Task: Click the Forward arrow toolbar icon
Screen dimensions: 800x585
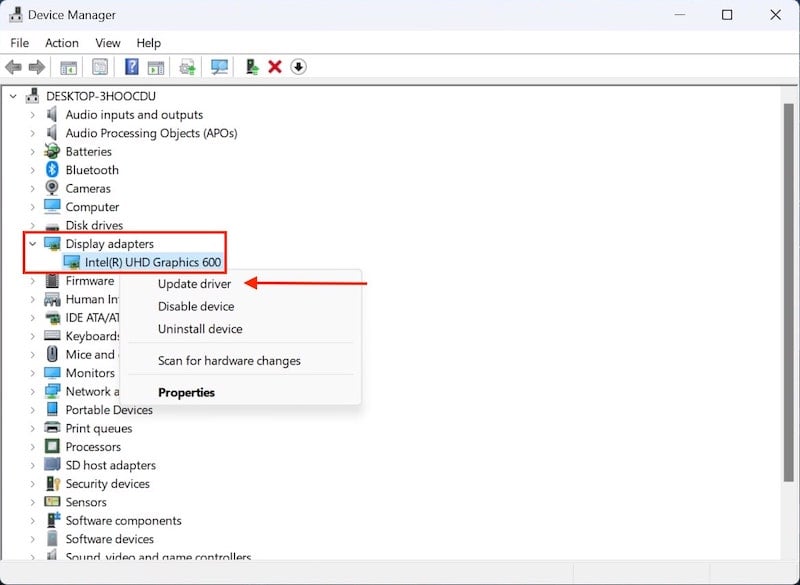Action: [x=37, y=67]
